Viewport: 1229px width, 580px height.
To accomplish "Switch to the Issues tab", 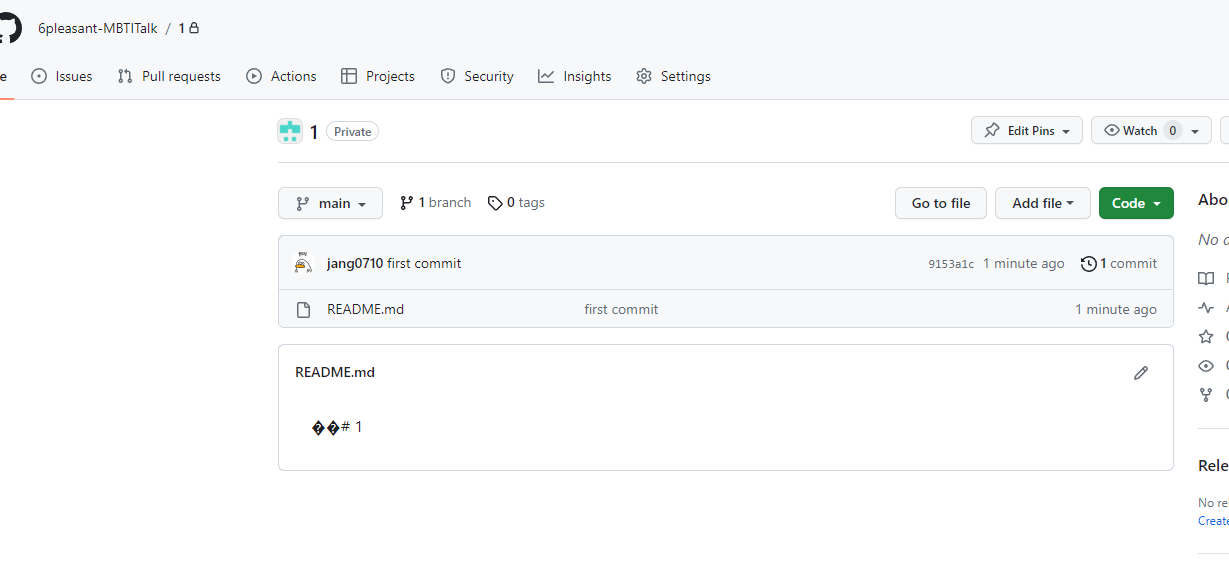I will (62, 76).
